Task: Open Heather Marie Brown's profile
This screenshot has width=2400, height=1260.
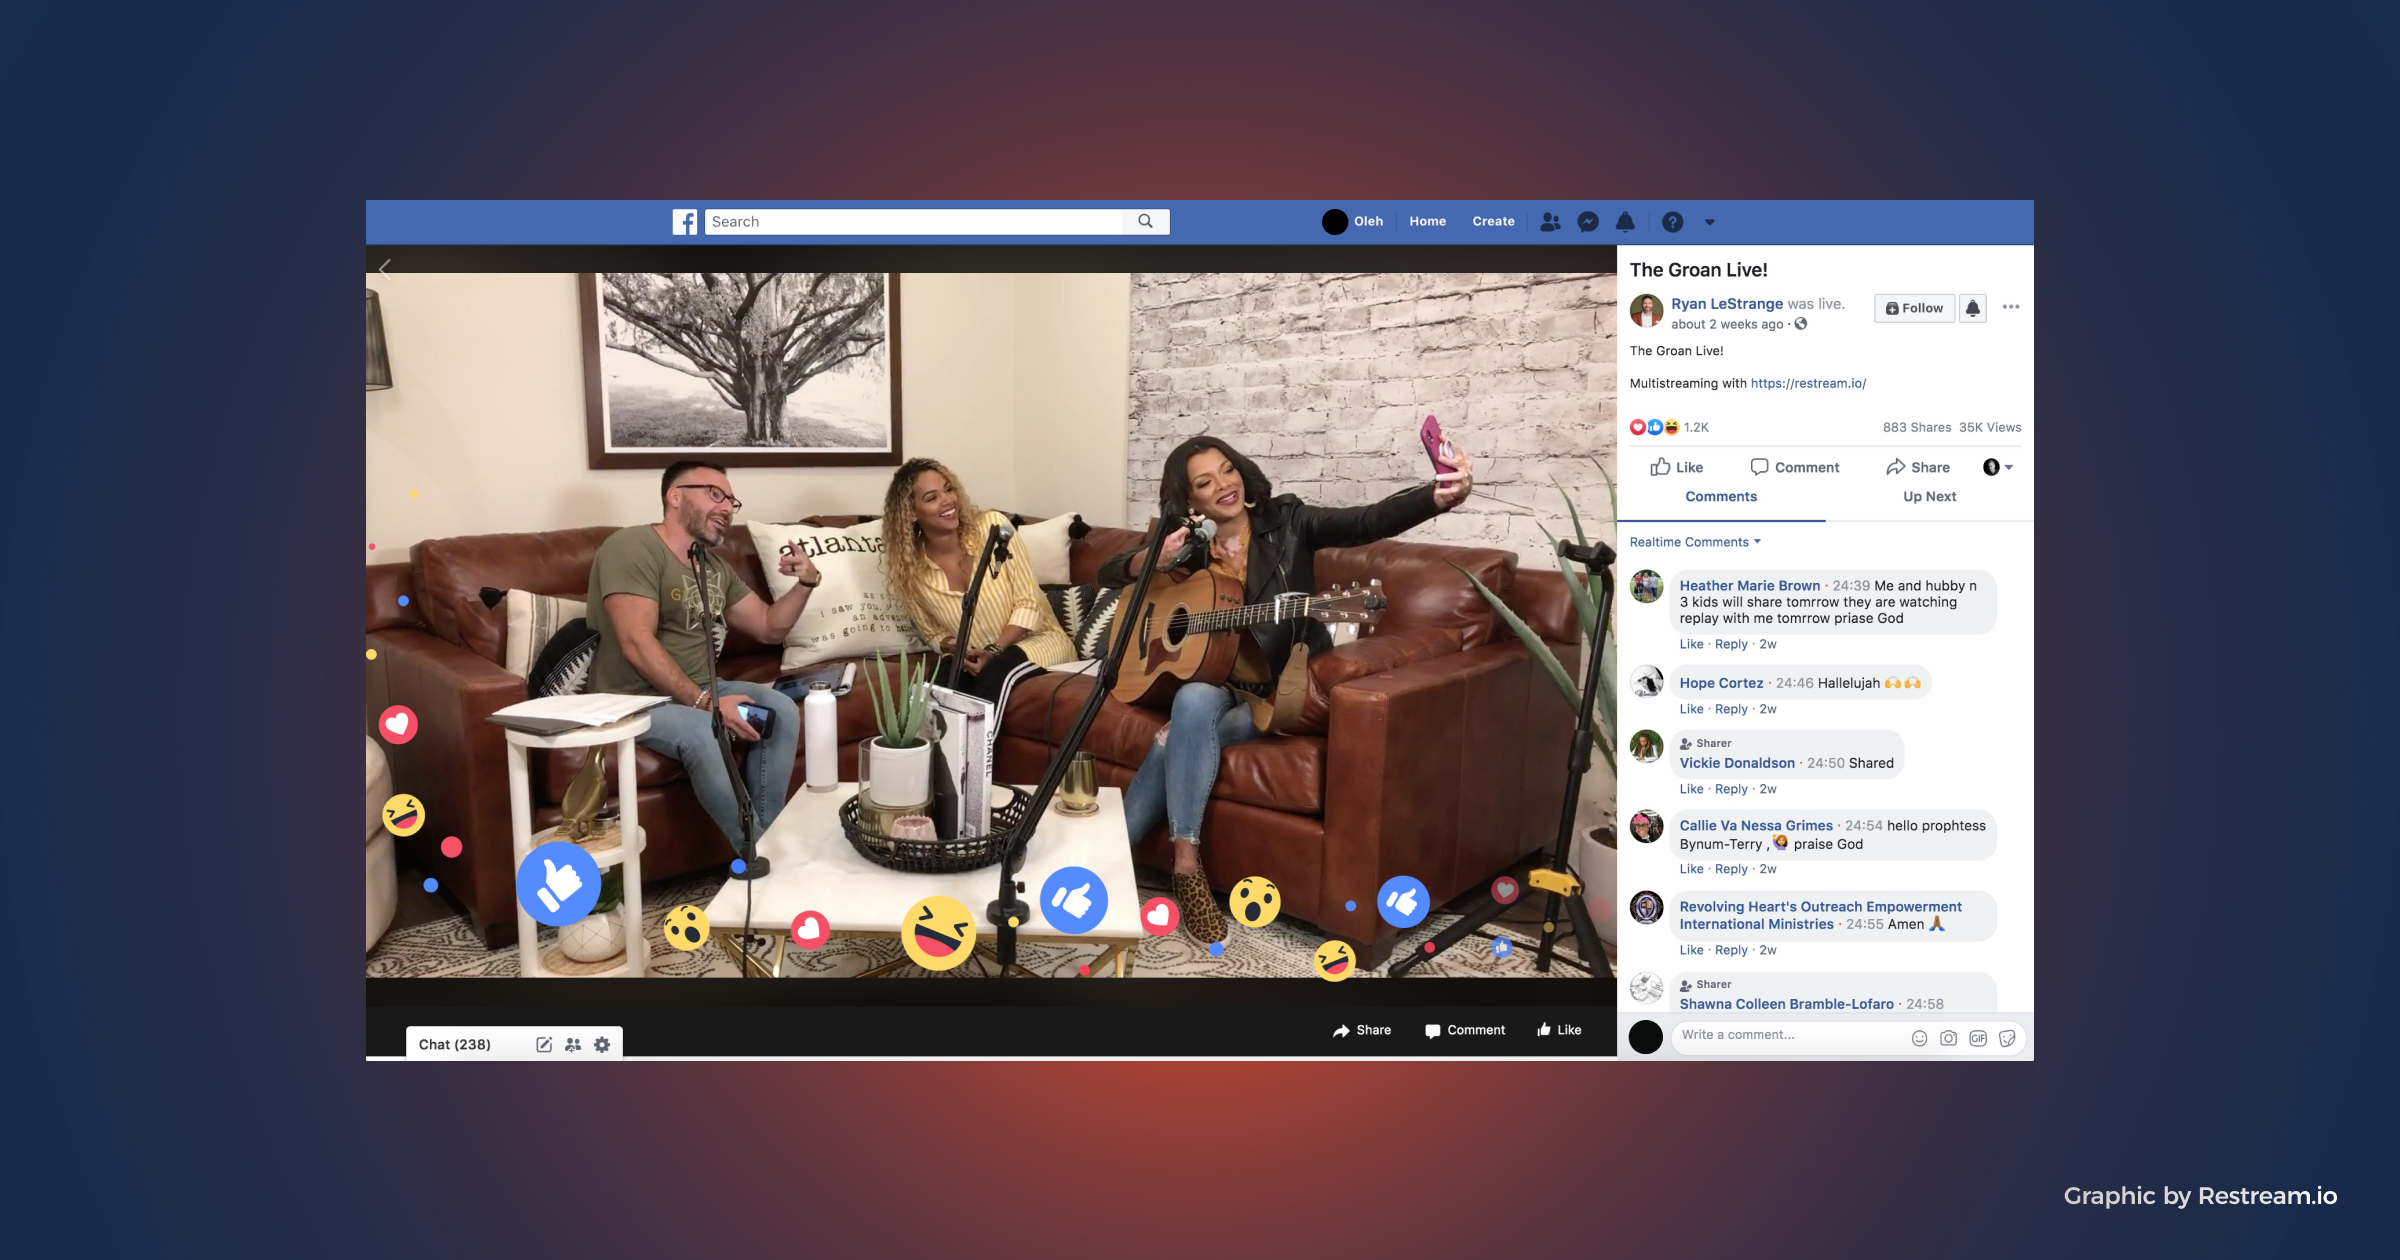Action: [1750, 586]
